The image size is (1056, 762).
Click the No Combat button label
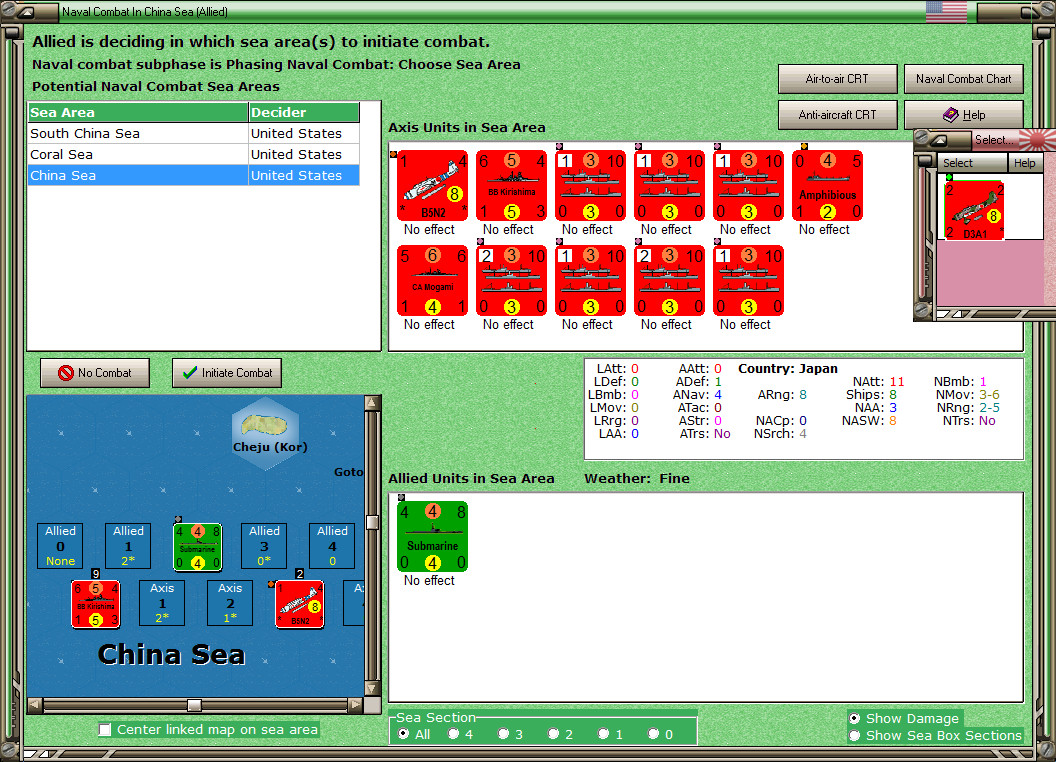[x=104, y=373]
